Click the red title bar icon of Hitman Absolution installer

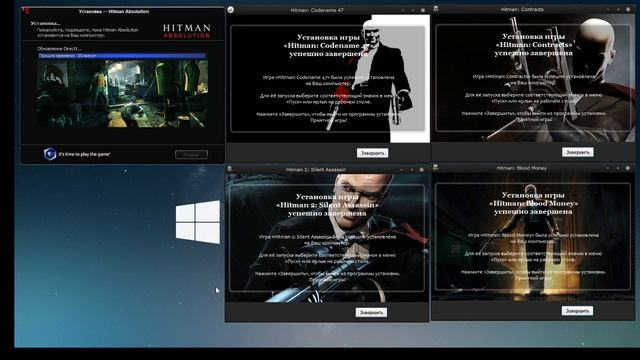pyautogui.click(x=26, y=11)
